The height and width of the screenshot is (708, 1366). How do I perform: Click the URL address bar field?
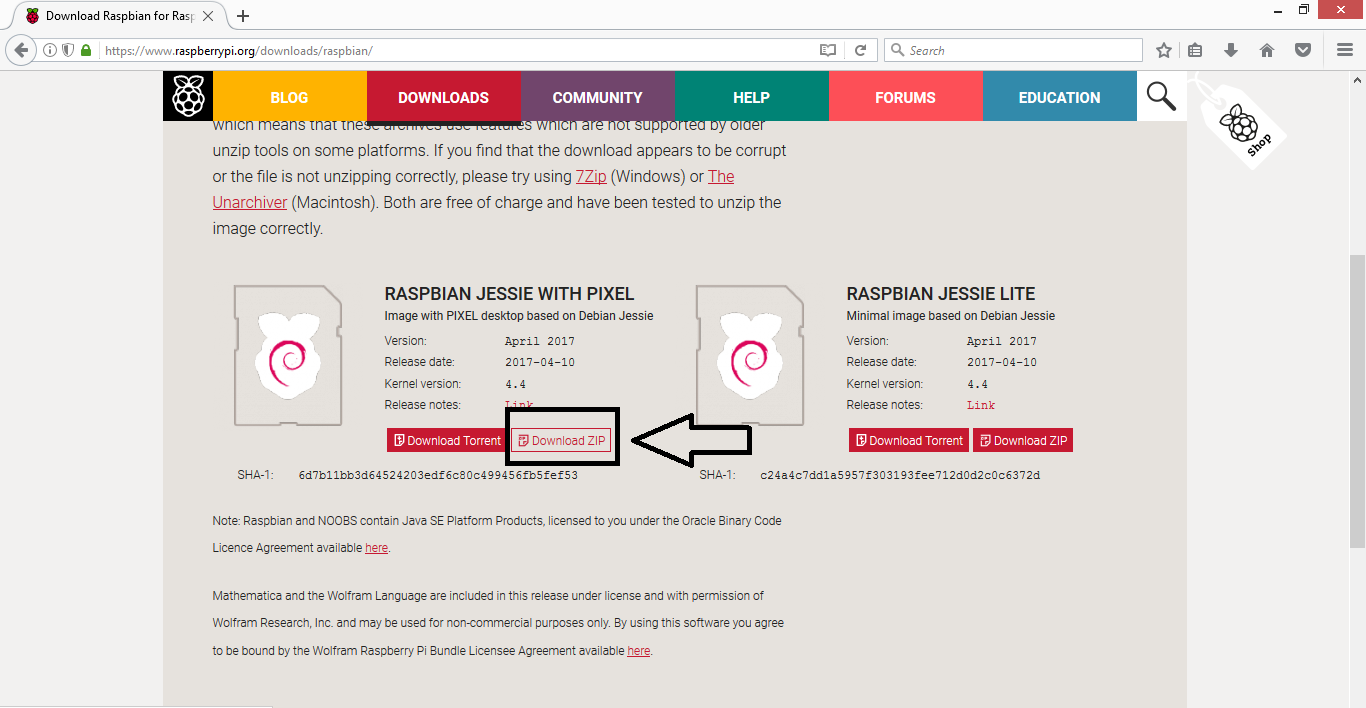coord(455,50)
